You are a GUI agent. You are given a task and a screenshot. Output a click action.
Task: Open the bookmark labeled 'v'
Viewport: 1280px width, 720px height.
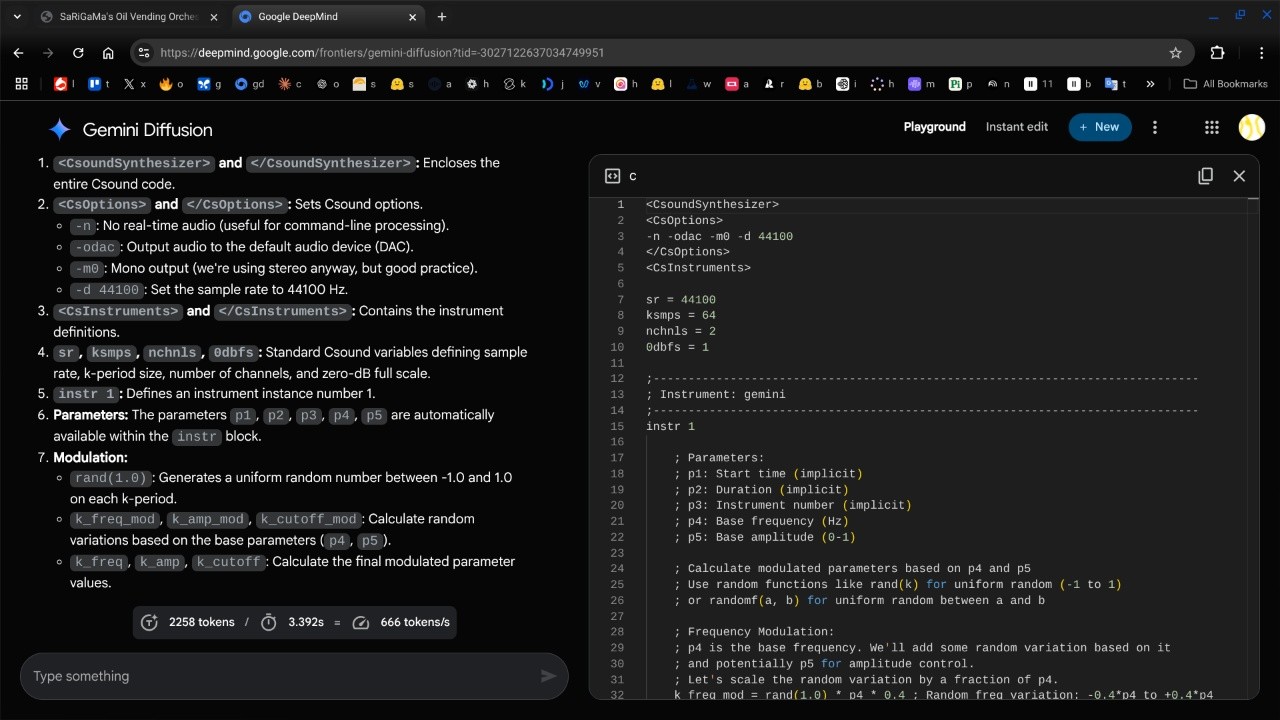click(x=589, y=84)
